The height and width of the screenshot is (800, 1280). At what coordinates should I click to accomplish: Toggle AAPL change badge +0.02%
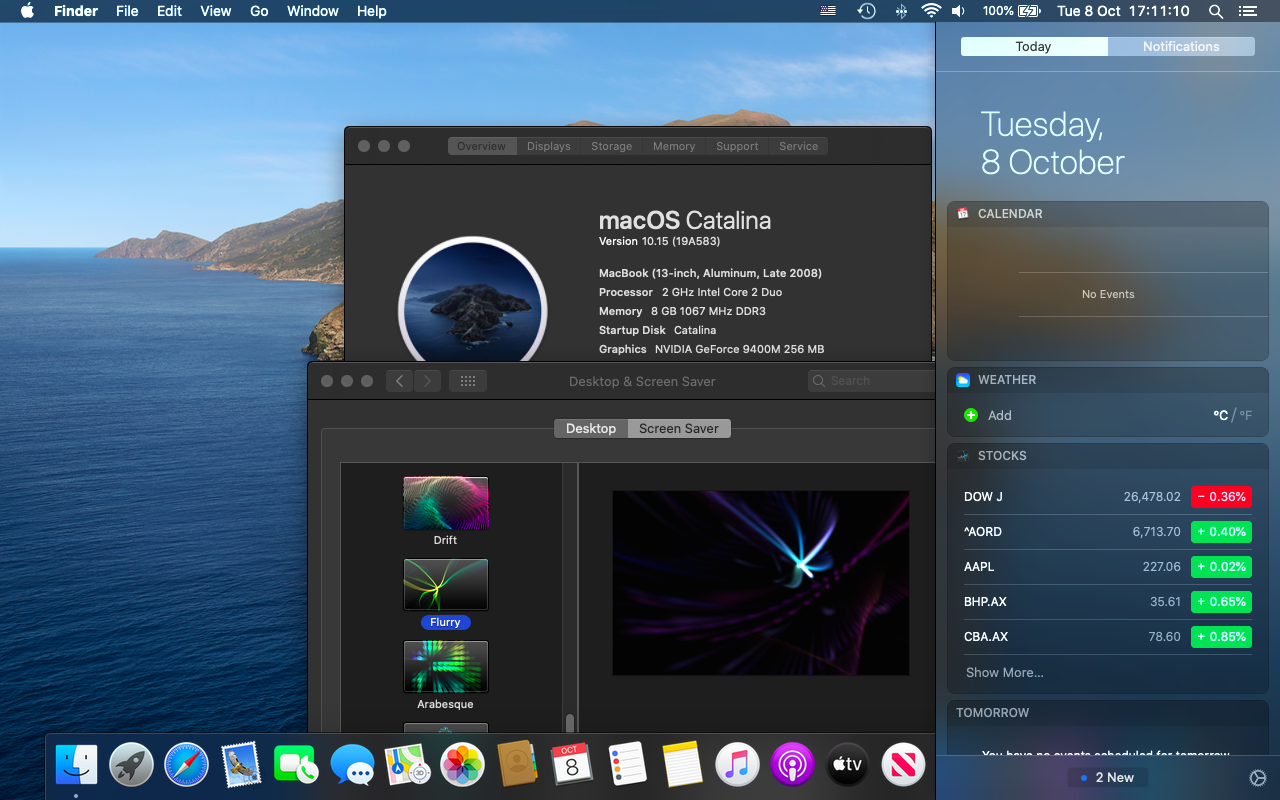pyautogui.click(x=1221, y=567)
